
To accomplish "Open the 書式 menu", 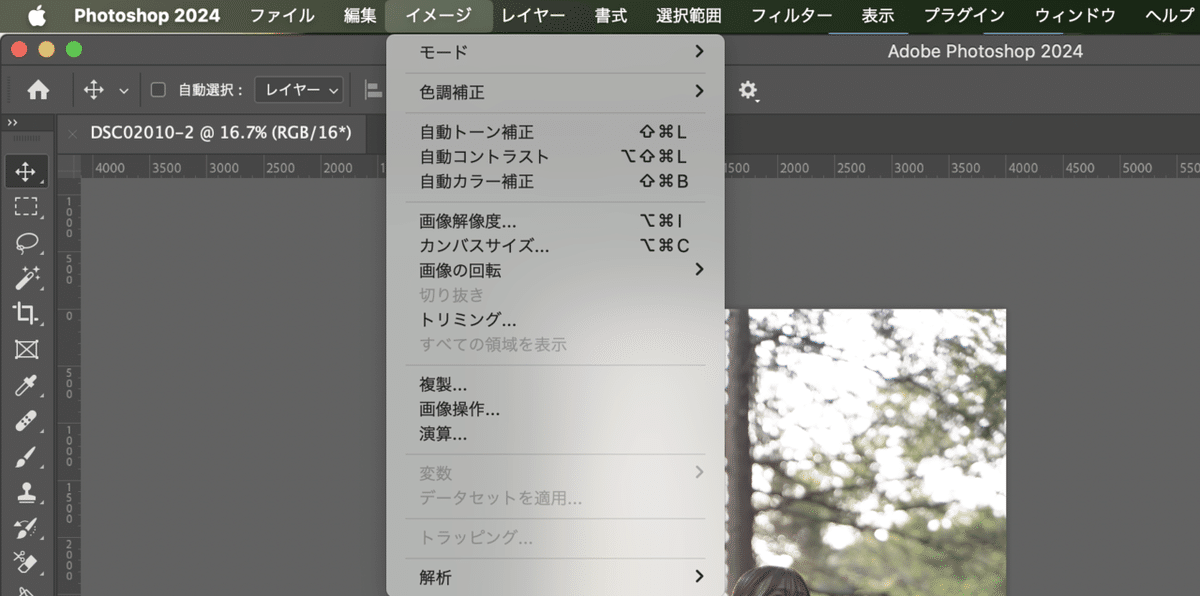I will [610, 15].
